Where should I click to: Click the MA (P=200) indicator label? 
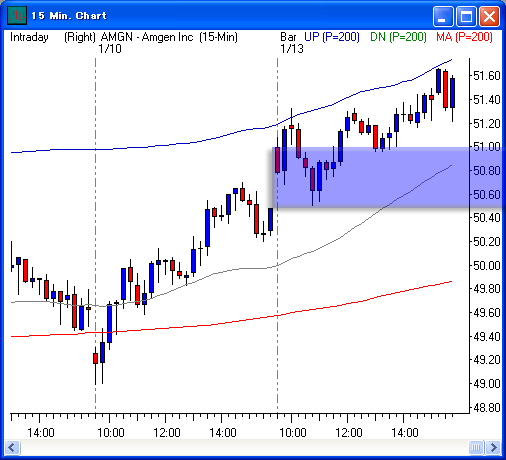464,37
